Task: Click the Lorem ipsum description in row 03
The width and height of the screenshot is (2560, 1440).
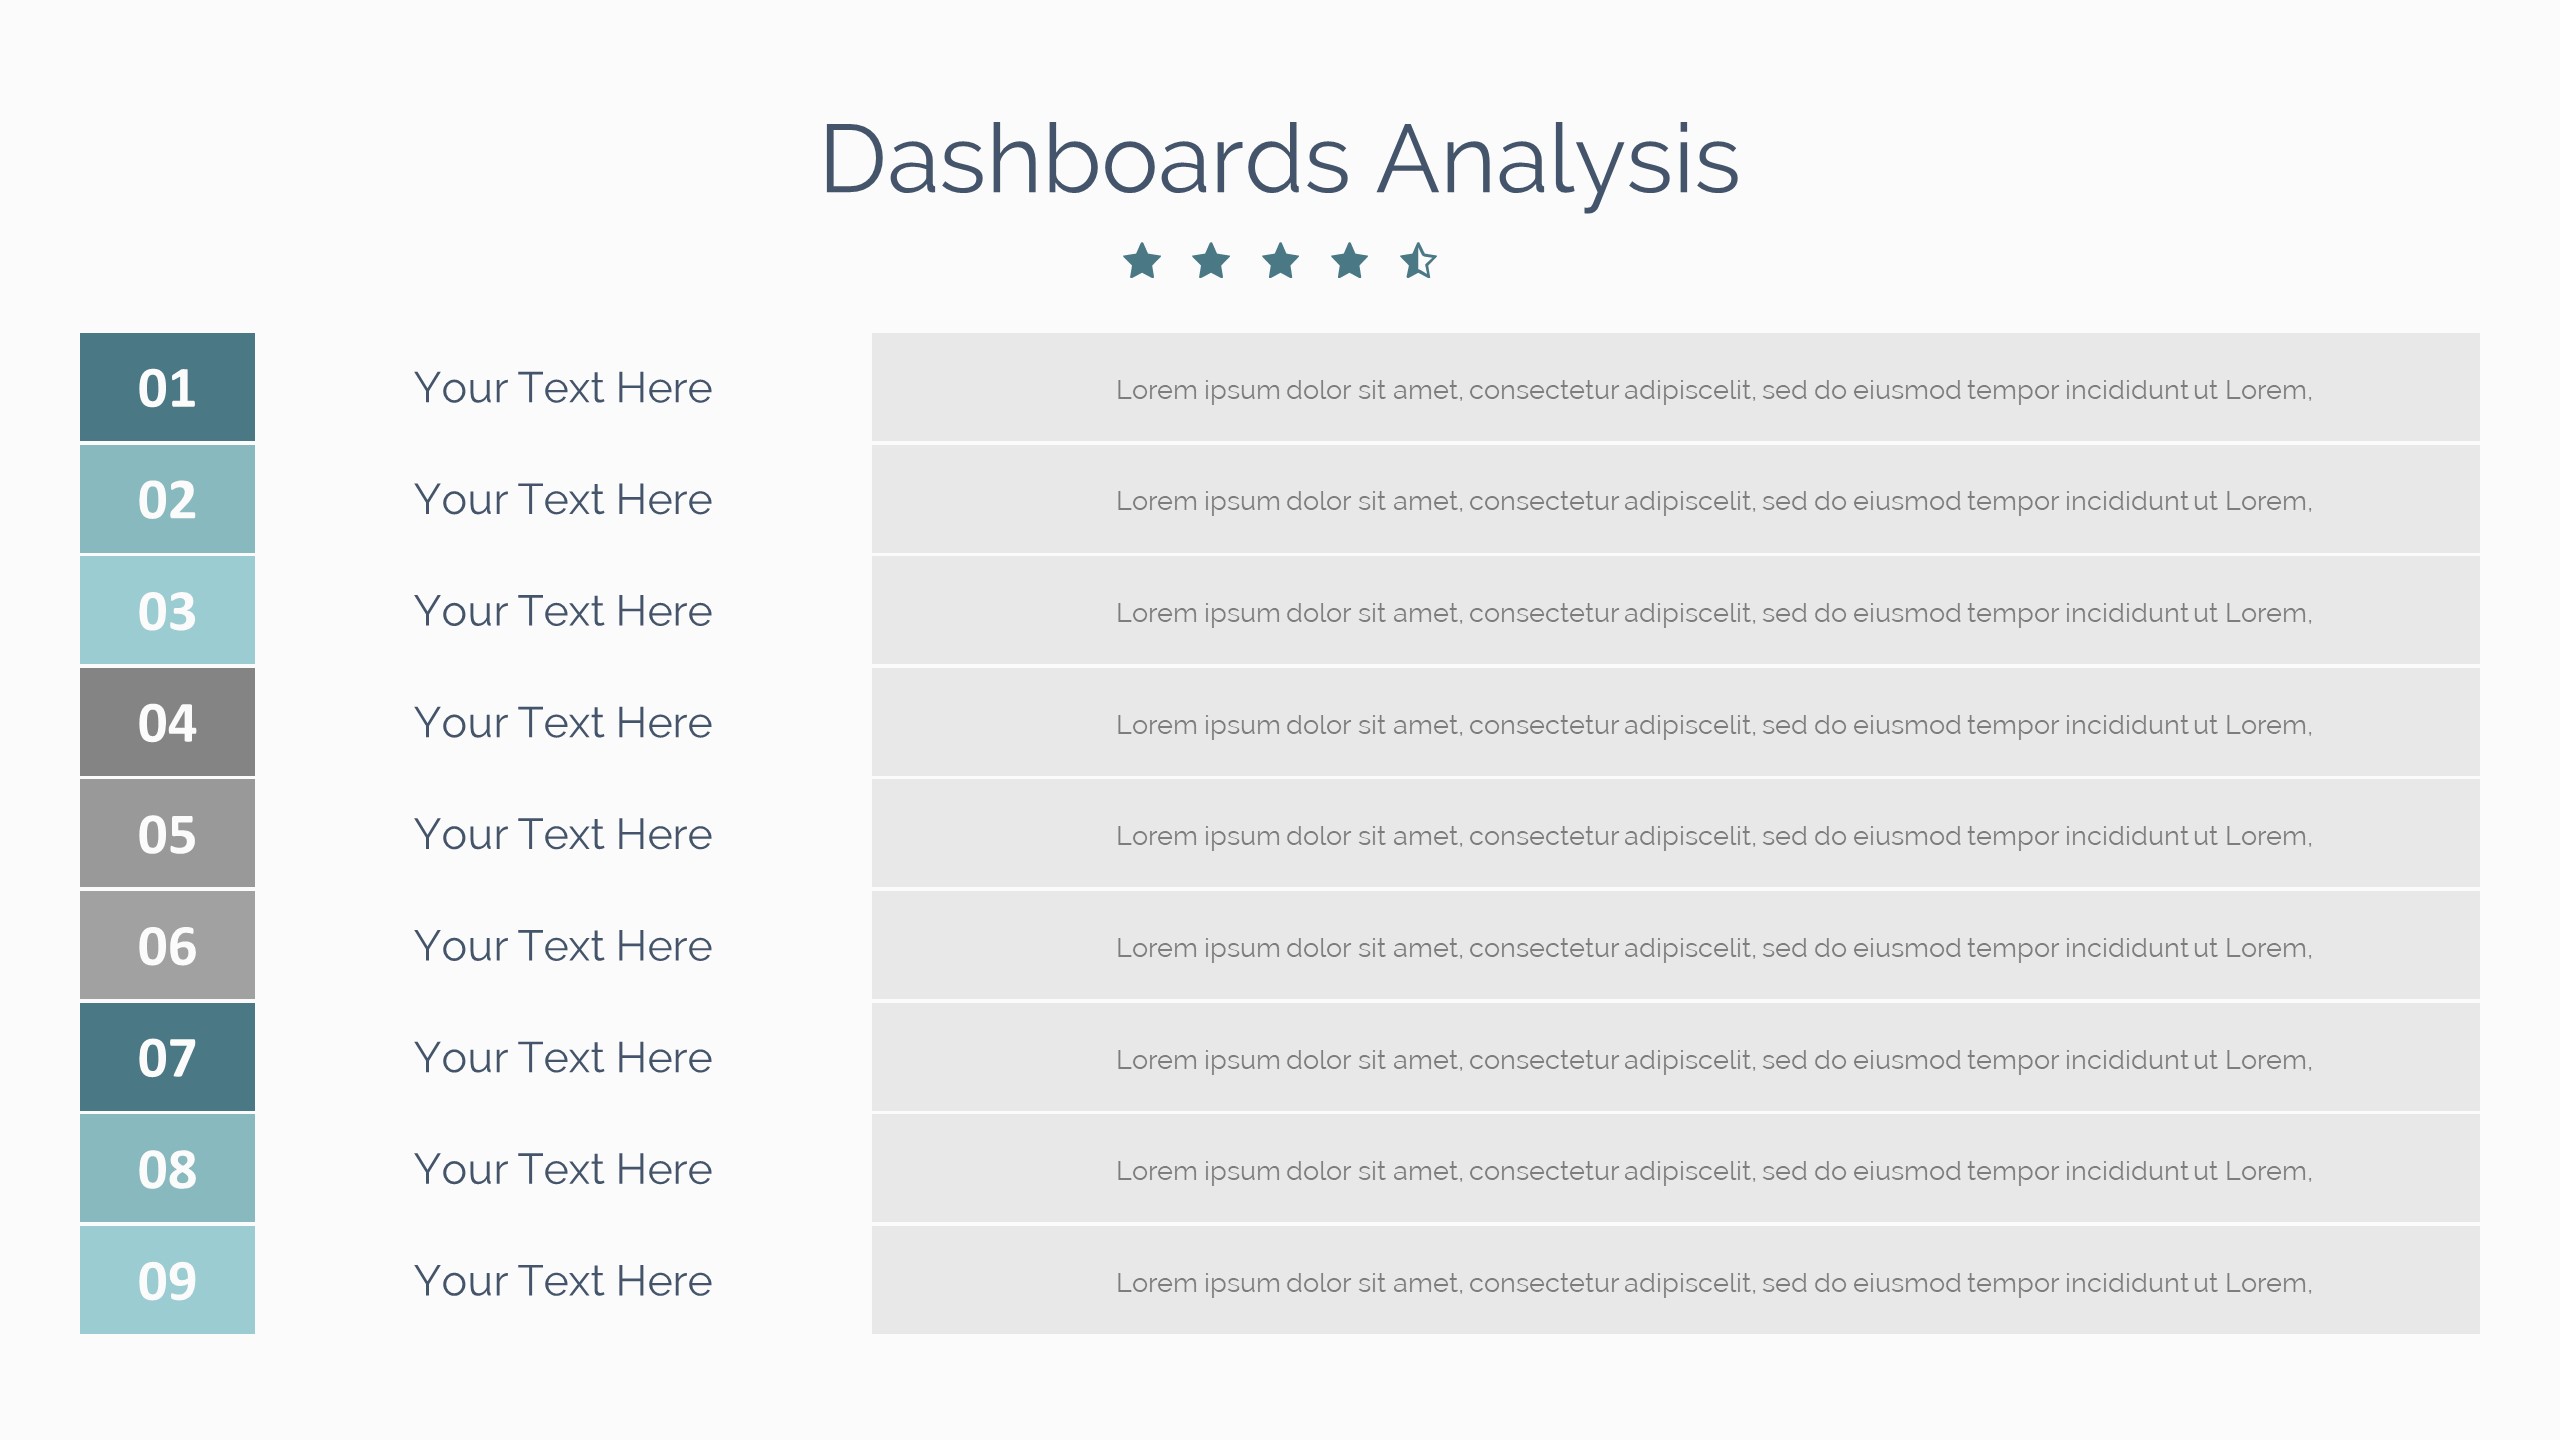Action: 1713,613
